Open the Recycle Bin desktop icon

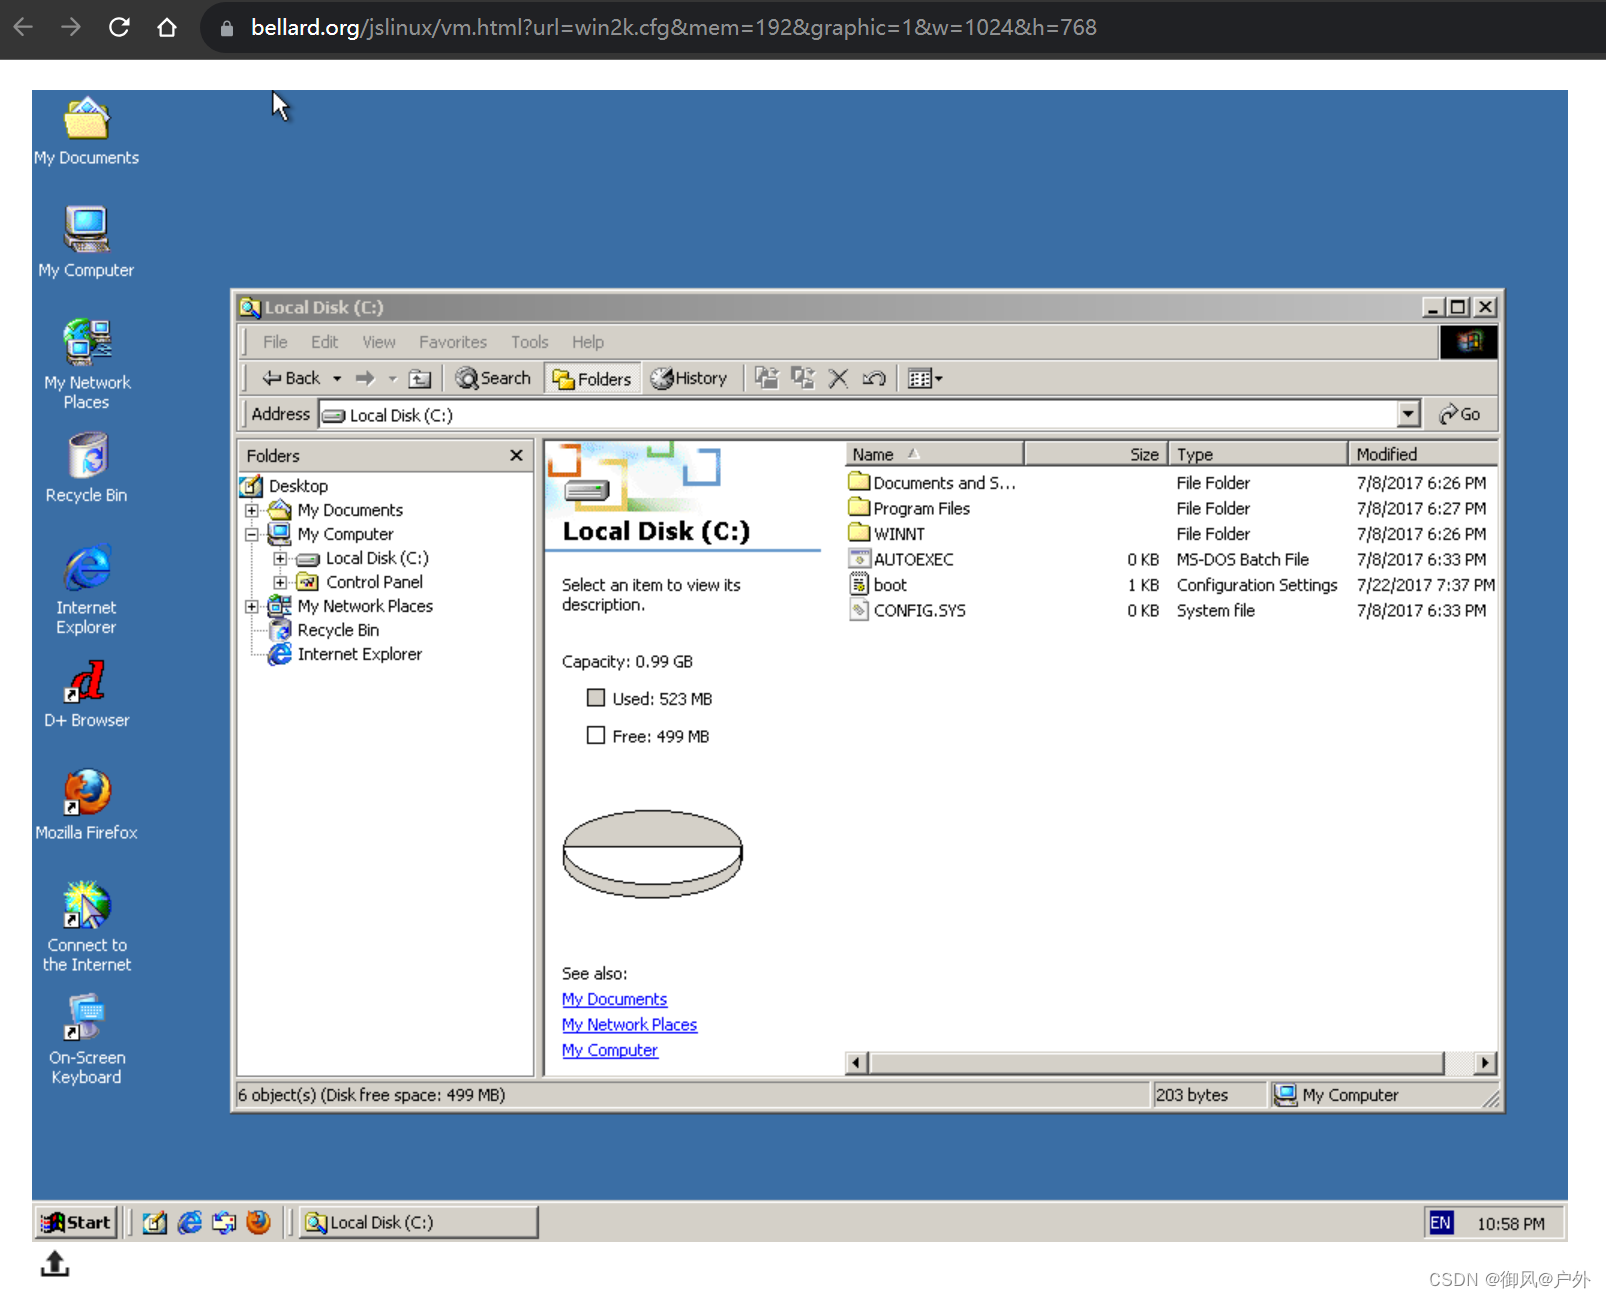pyautogui.click(x=86, y=460)
